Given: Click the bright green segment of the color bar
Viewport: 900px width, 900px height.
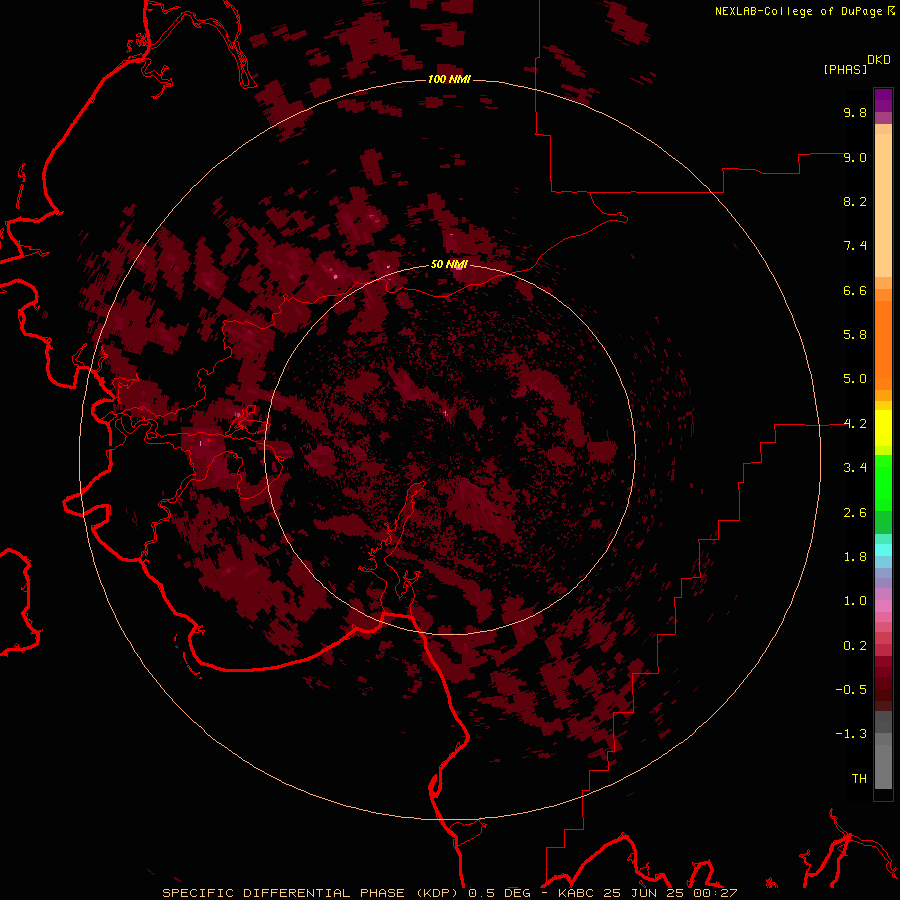Looking at the screenshot, I should (x=883, y=483).
